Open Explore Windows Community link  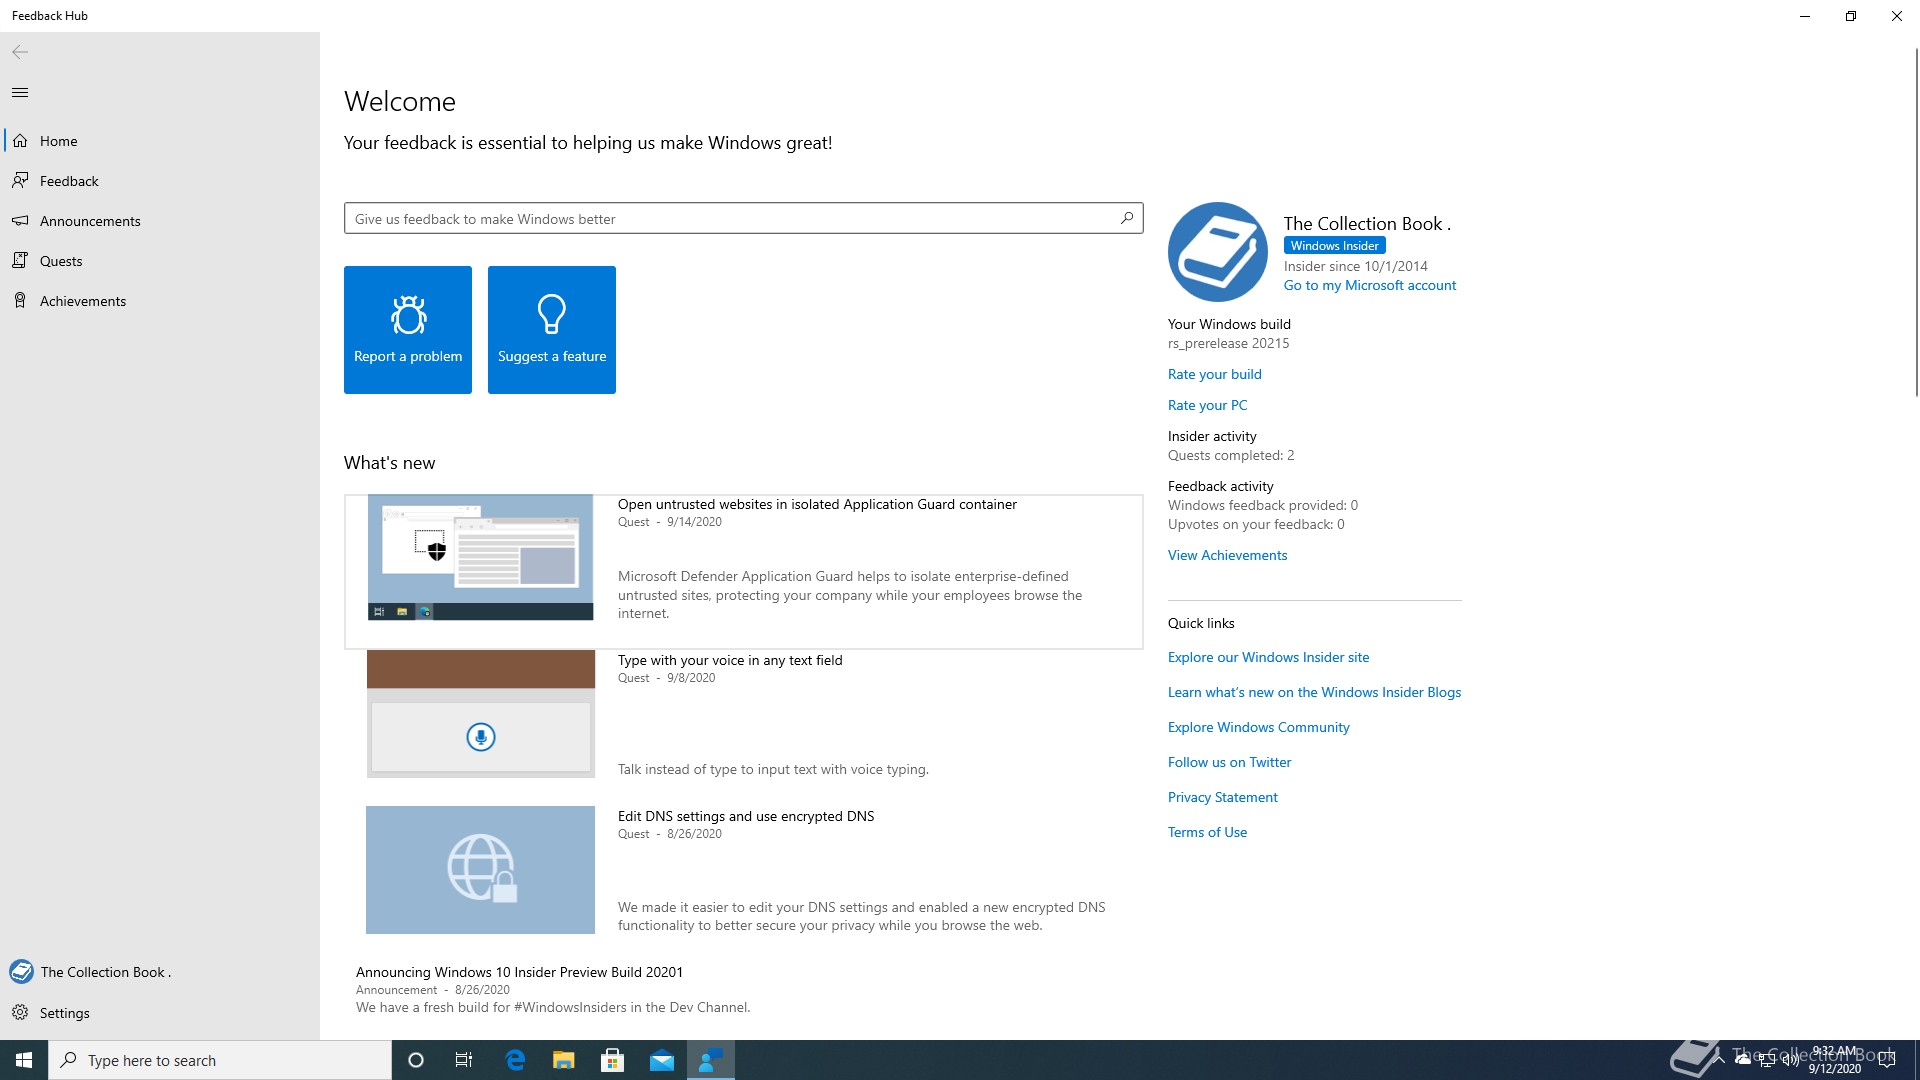[1258, 727]
